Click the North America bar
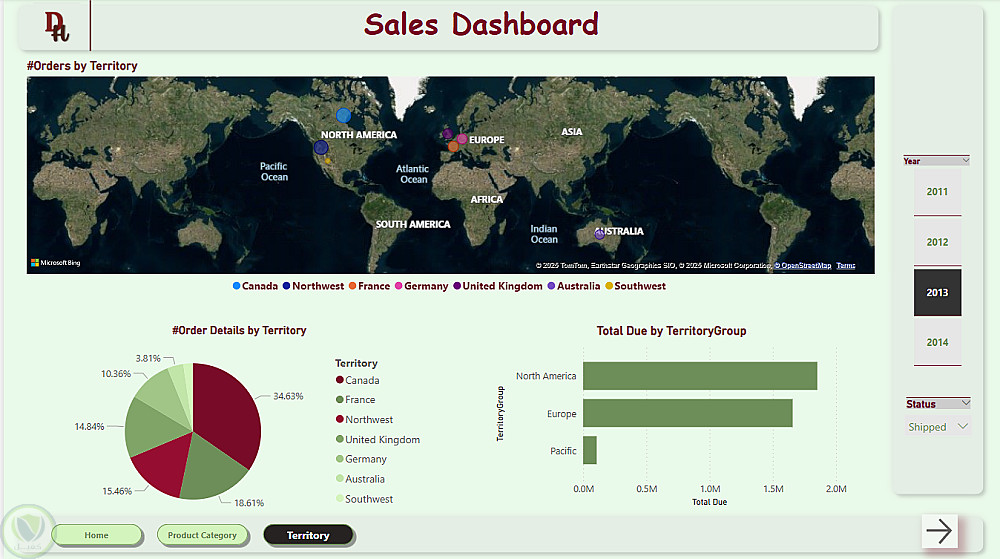The width and height of the screenshot is (1000, 559). pyautogui.click(x=700, y=375)
